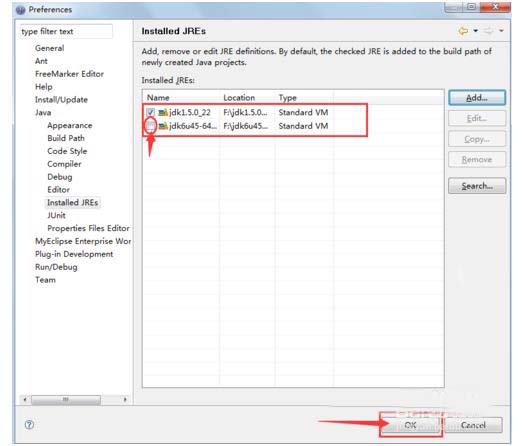Click the grayed forward navigation arrow icon
This screenshot has height=446, width=522.
click(489, 31)
